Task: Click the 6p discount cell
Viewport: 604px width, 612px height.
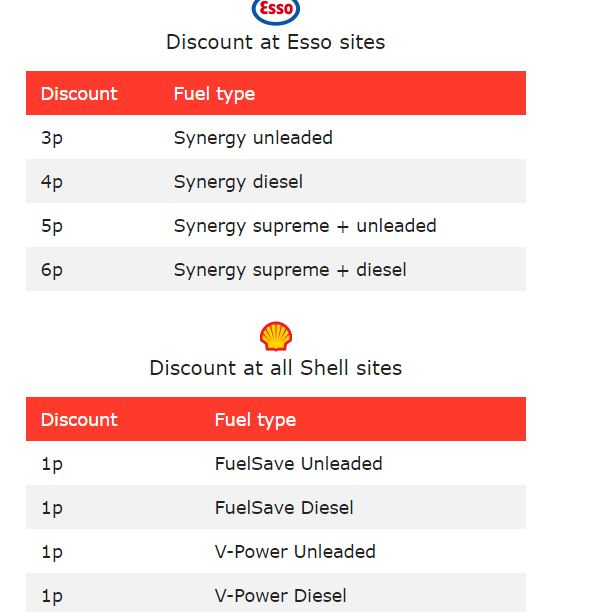Action: tap(52, 270)
